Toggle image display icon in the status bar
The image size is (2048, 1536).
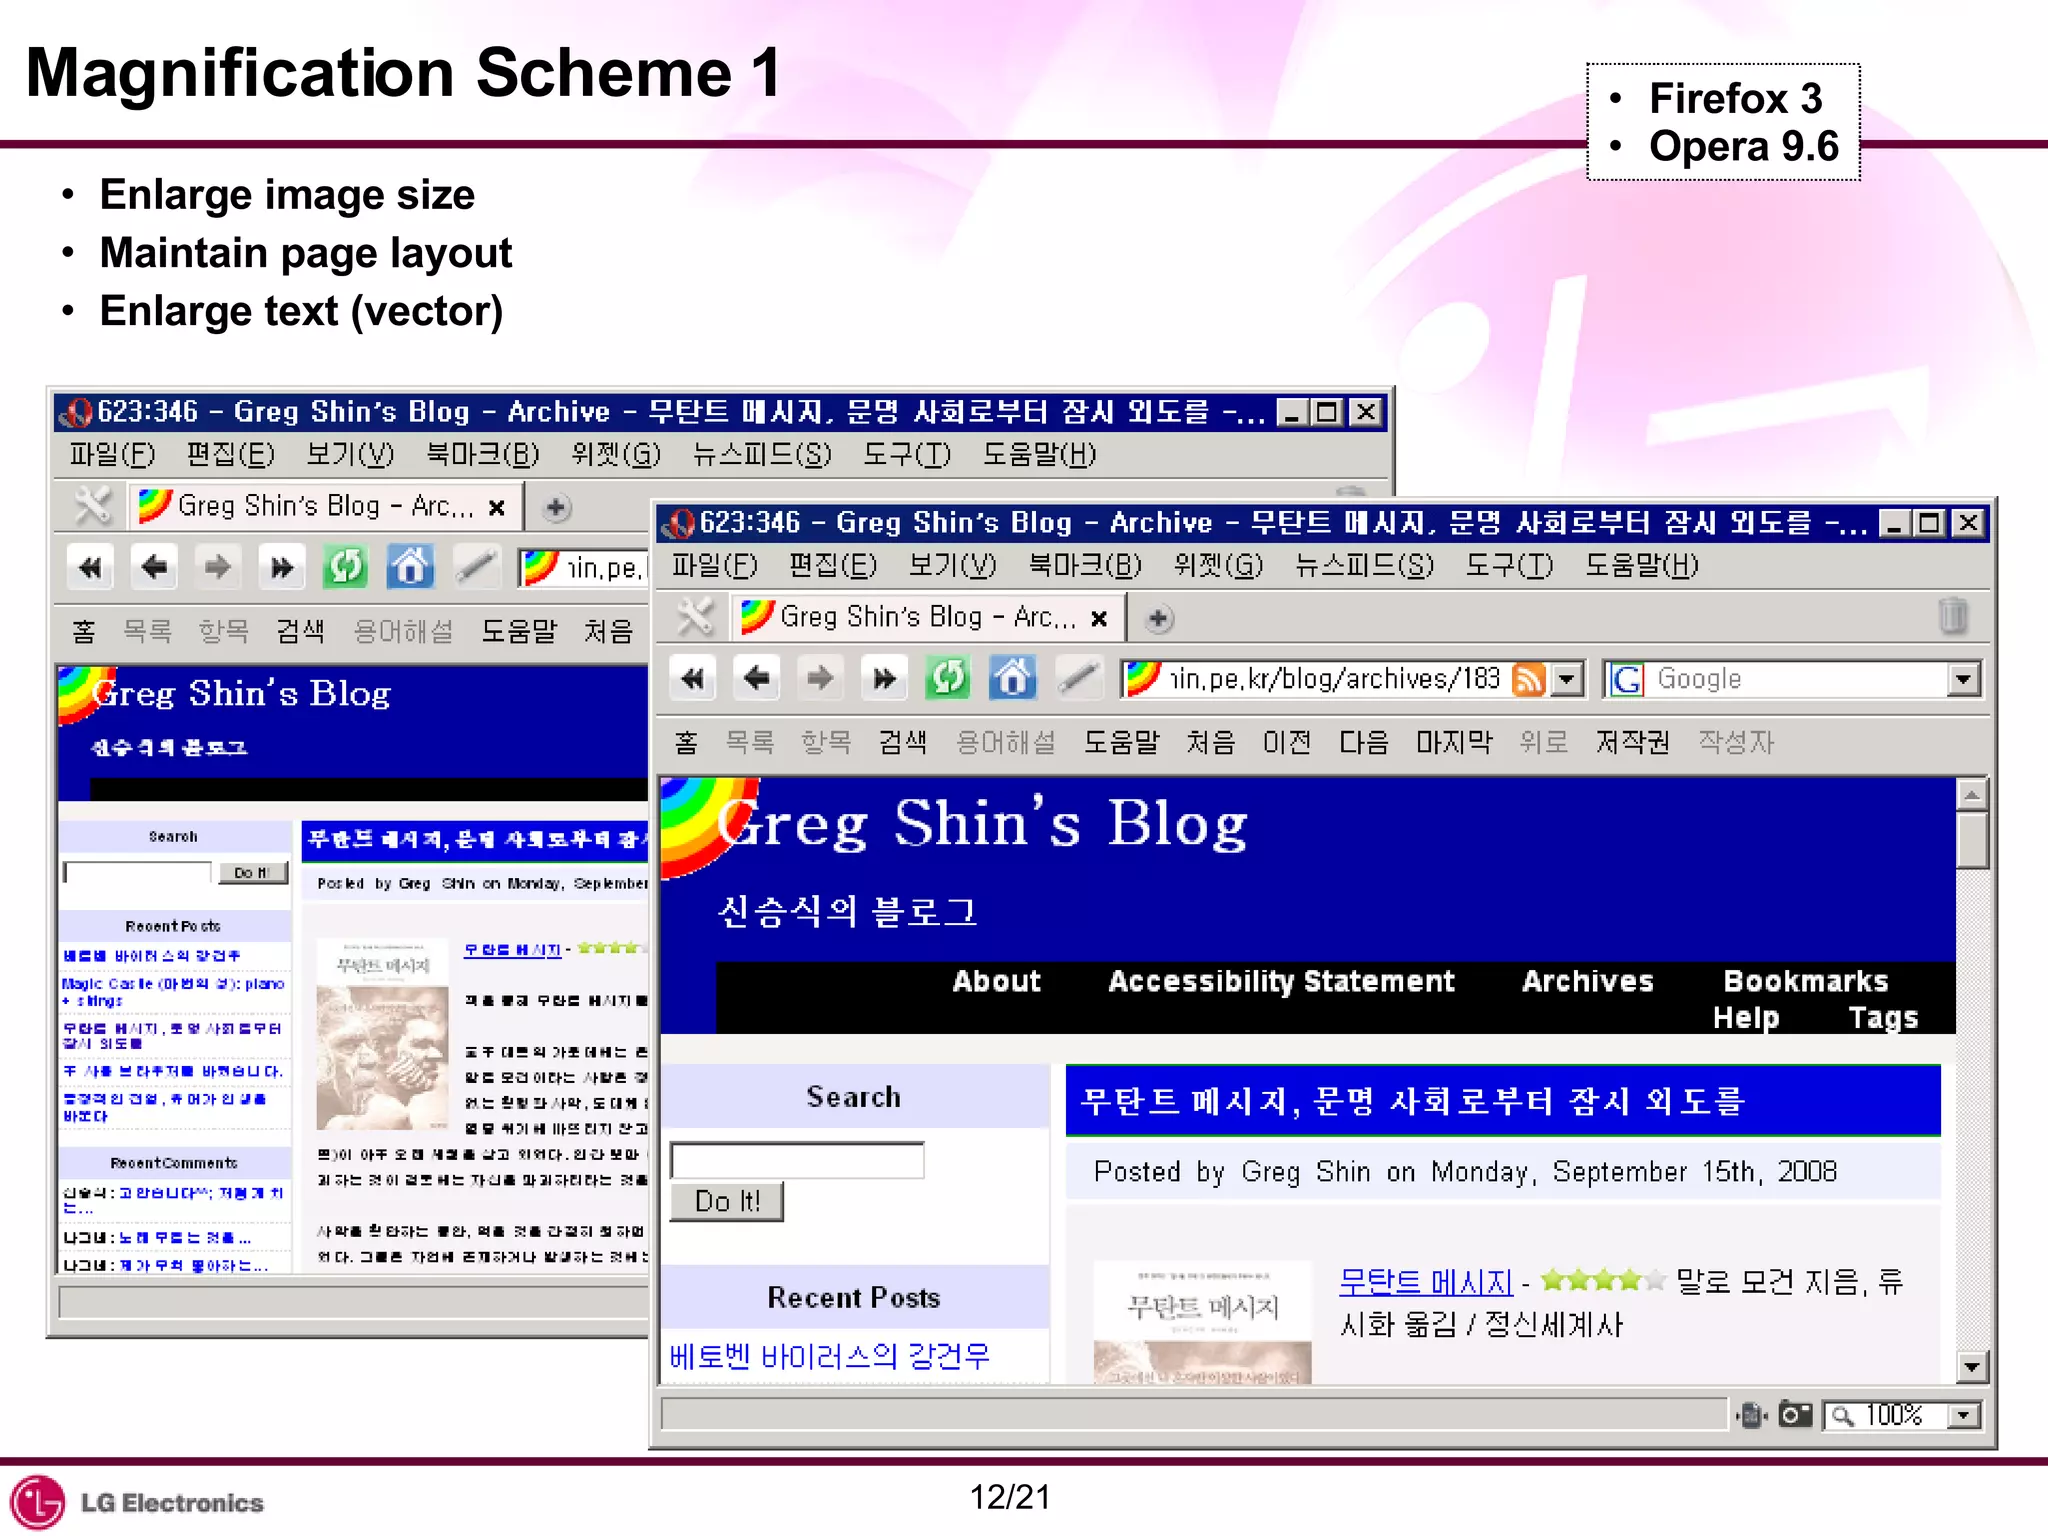click(1795, 1415)
